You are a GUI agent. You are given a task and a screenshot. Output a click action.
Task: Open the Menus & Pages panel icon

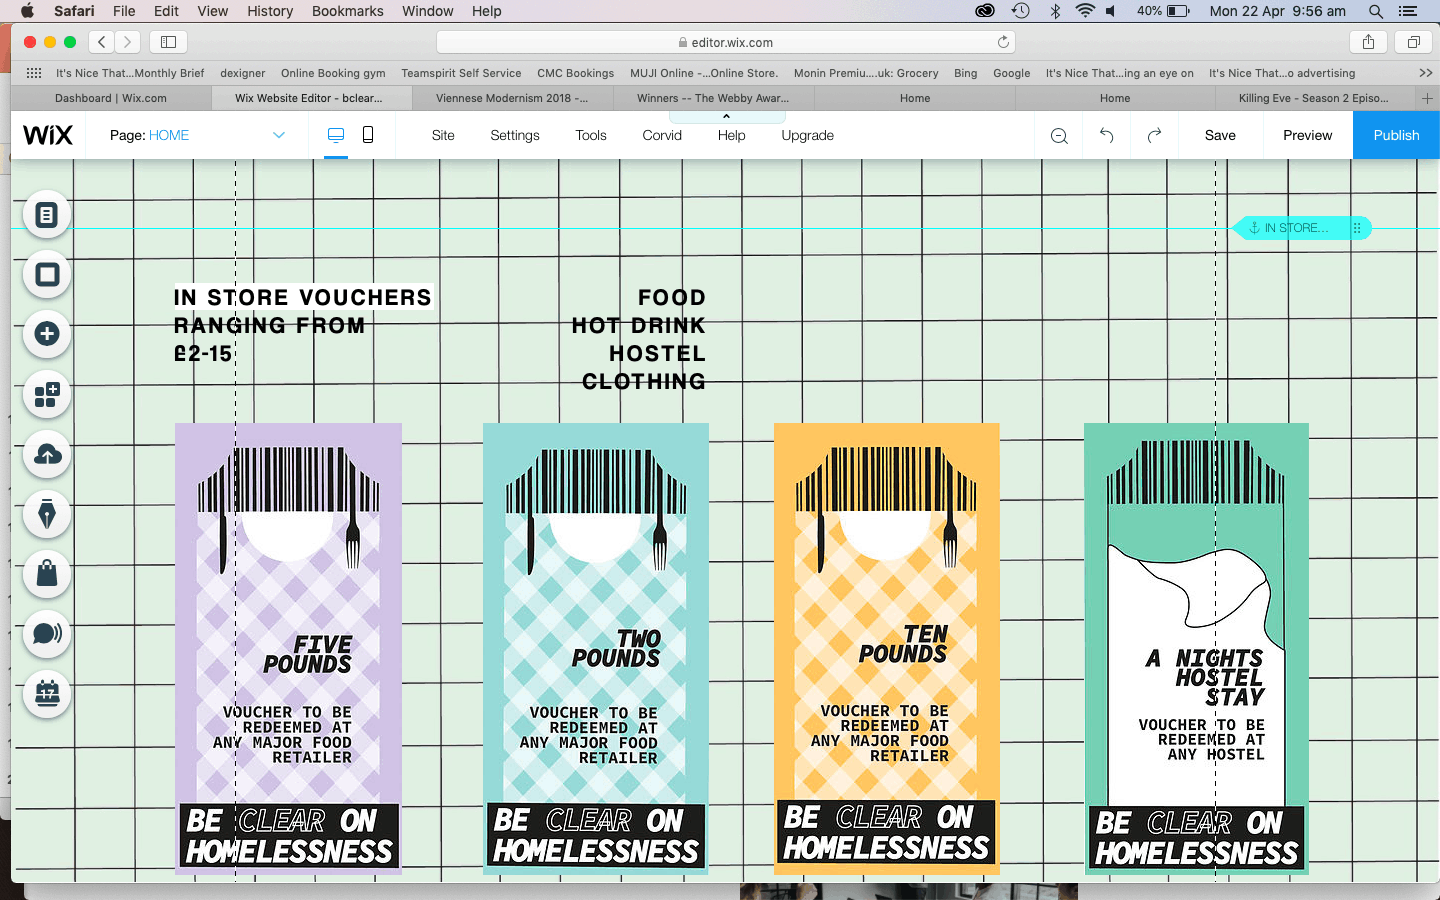click(47, 215)
